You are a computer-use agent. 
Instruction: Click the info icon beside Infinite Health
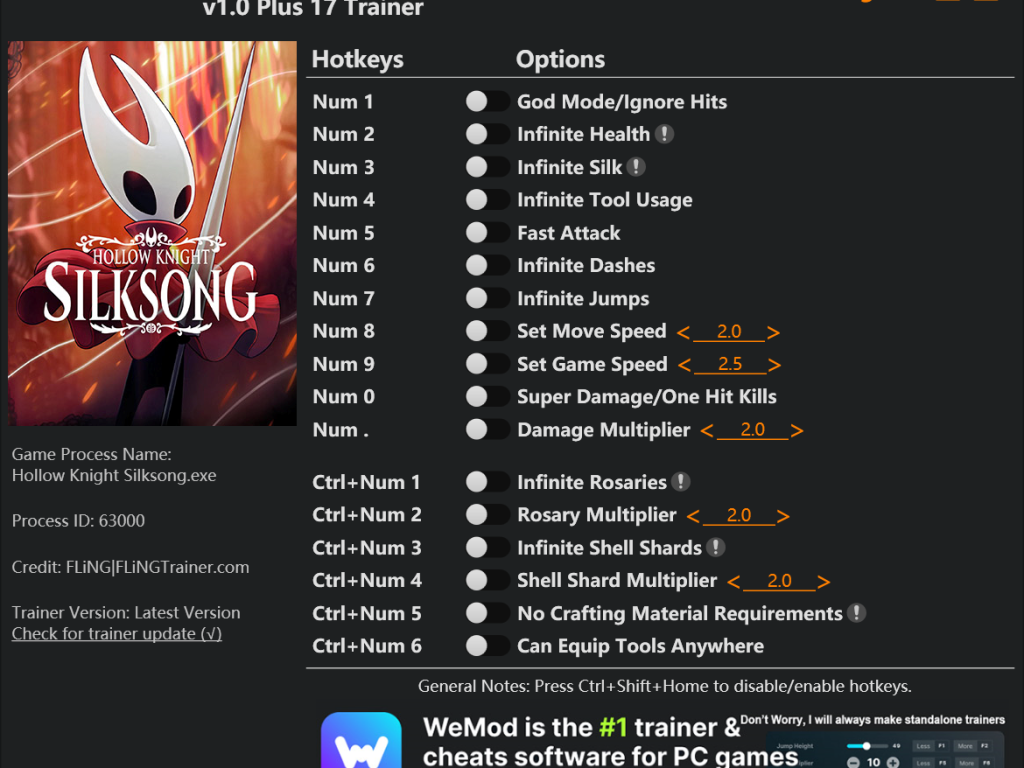pos(664,134)
